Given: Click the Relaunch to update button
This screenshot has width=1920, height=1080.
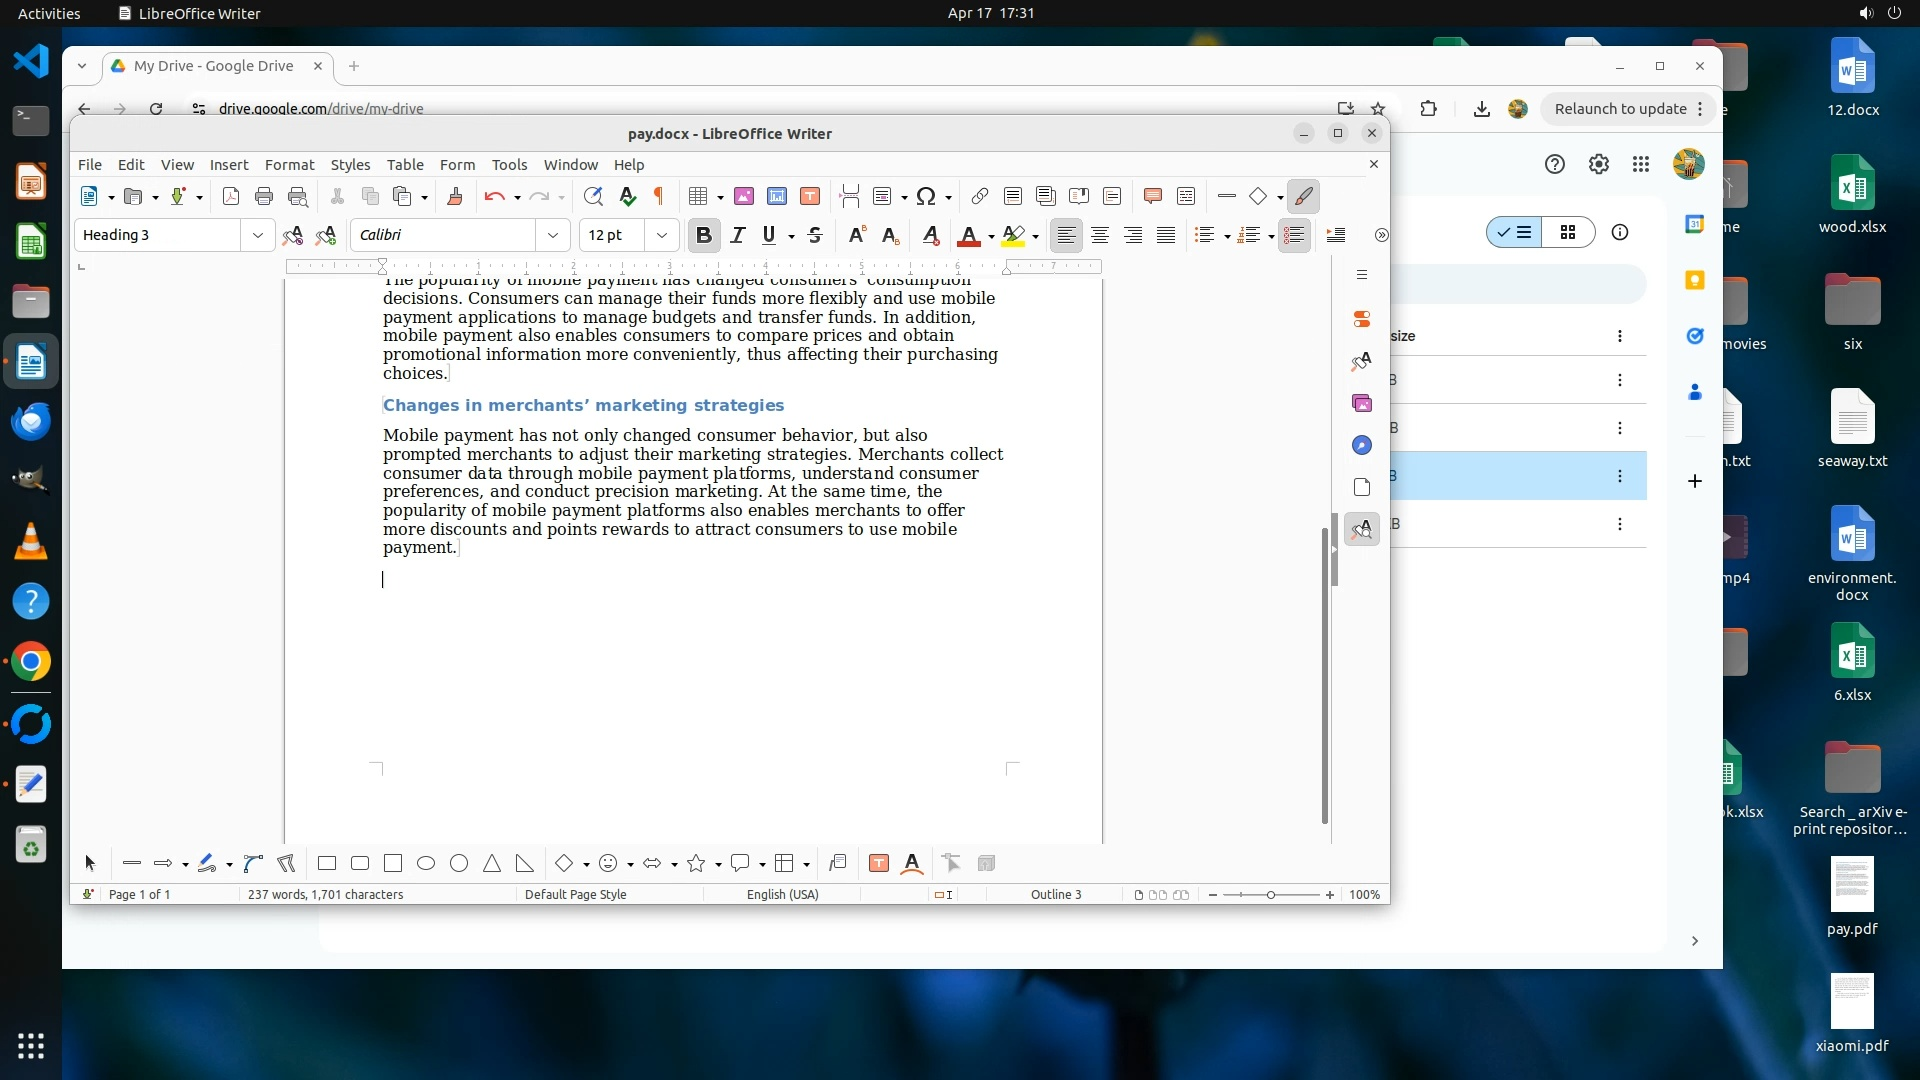Looking at the screenshot, I should coord(1620,109).
